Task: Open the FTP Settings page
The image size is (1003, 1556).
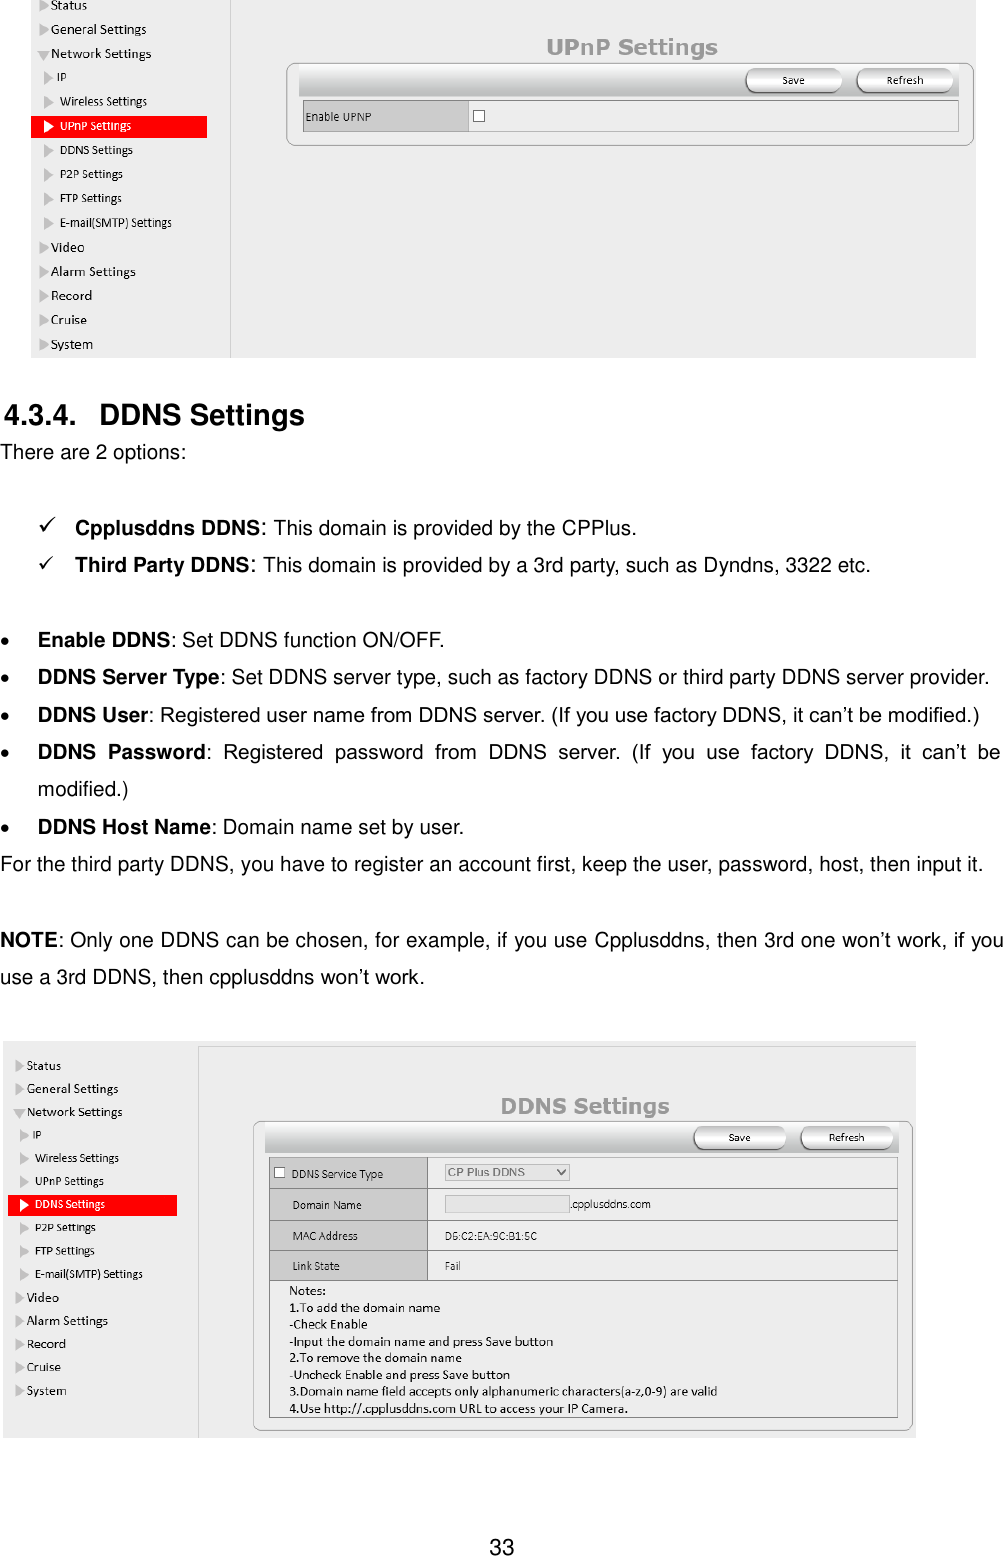Action: click(90, 198)
